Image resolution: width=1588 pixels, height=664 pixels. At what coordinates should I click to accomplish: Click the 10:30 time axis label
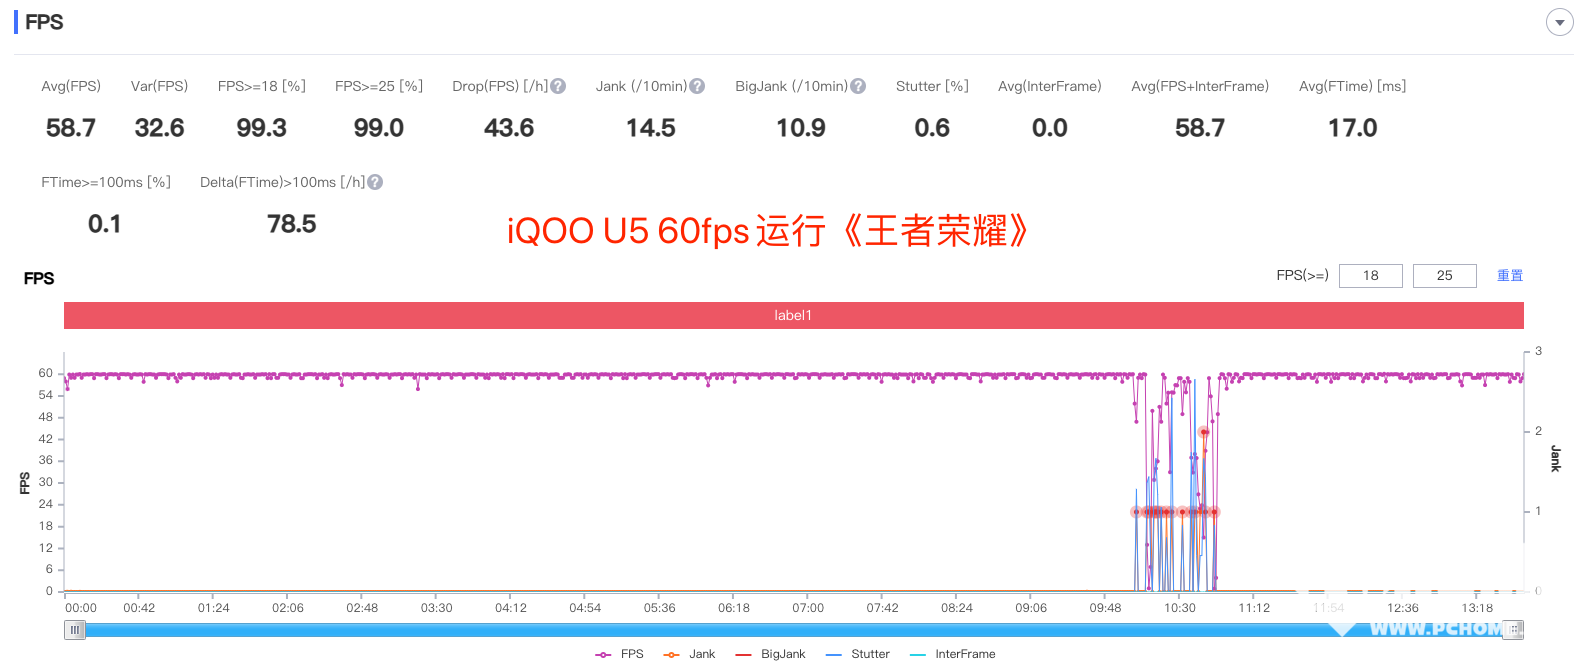point(1180,608)
